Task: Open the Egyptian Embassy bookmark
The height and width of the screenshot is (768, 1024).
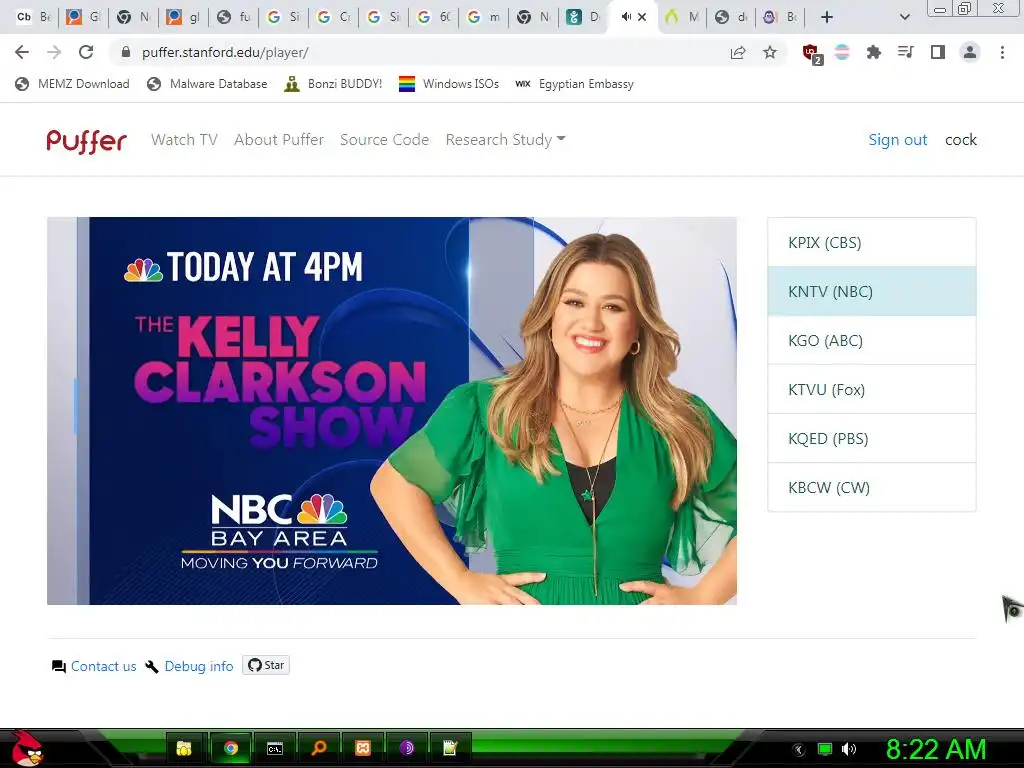Action: point(574,84)
